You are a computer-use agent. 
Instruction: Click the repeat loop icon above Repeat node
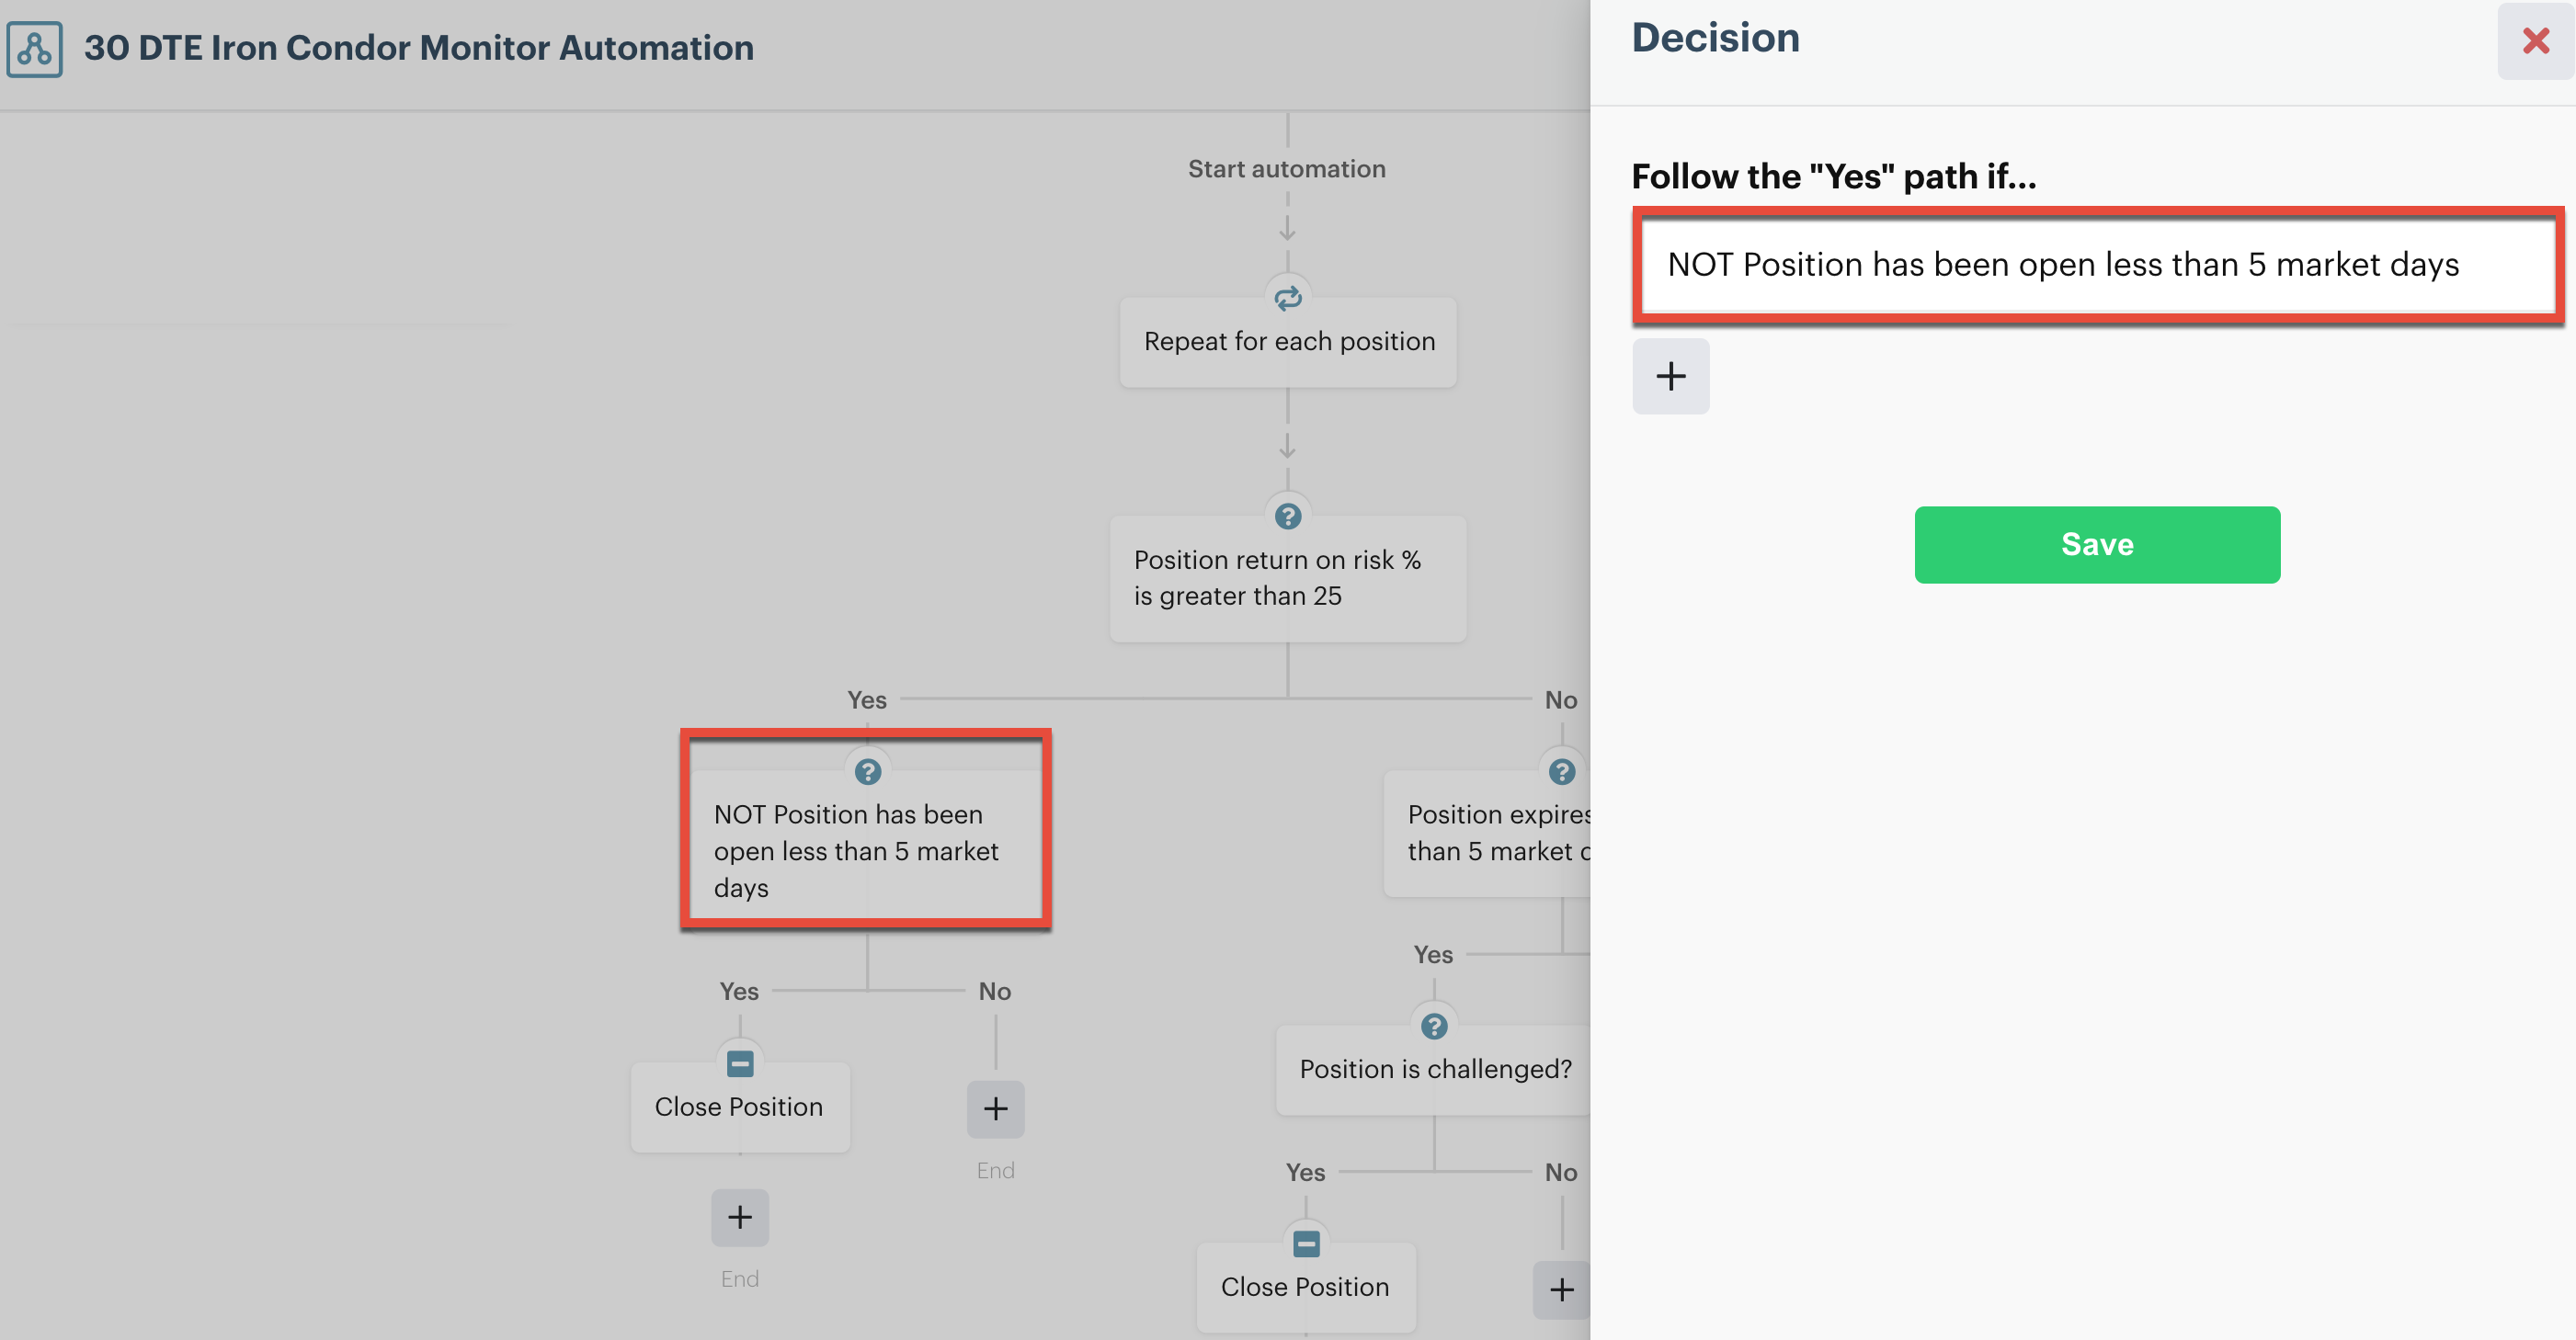(x=1287, y=297)
